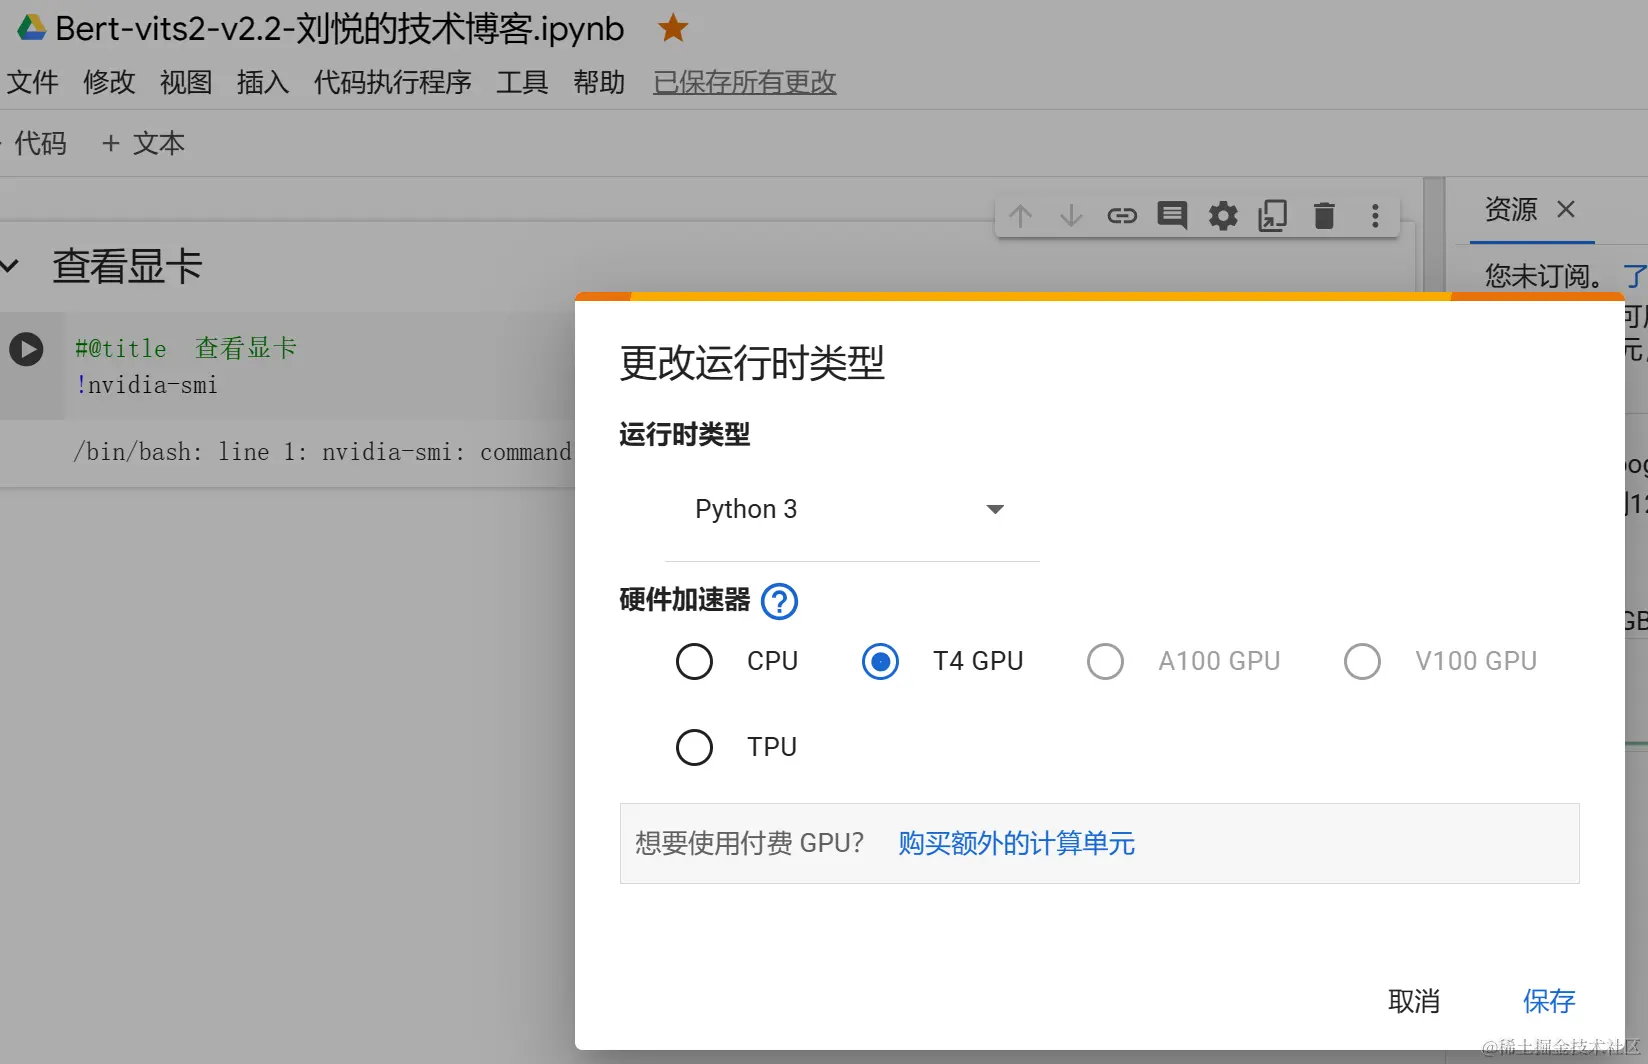
Task: Copy link to cell icon
Action: tap(1122, 216)
